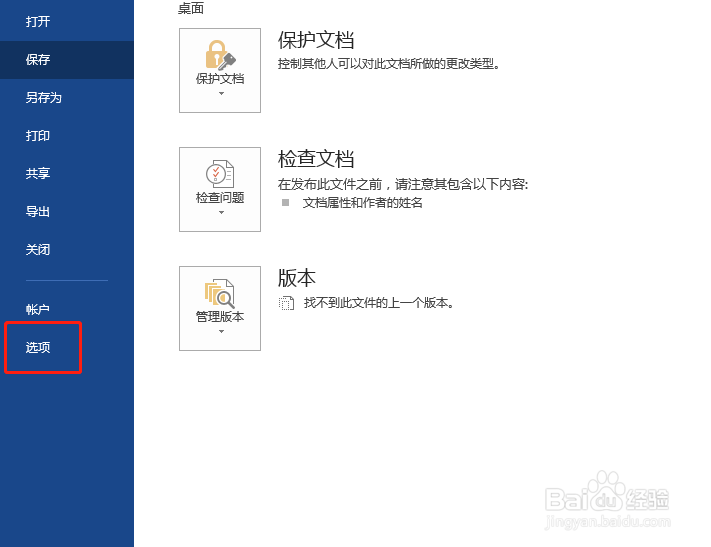The image size is (711, 547).
Task: Choose 另存为 from the sidebar
Action: [x=67, y=98]
